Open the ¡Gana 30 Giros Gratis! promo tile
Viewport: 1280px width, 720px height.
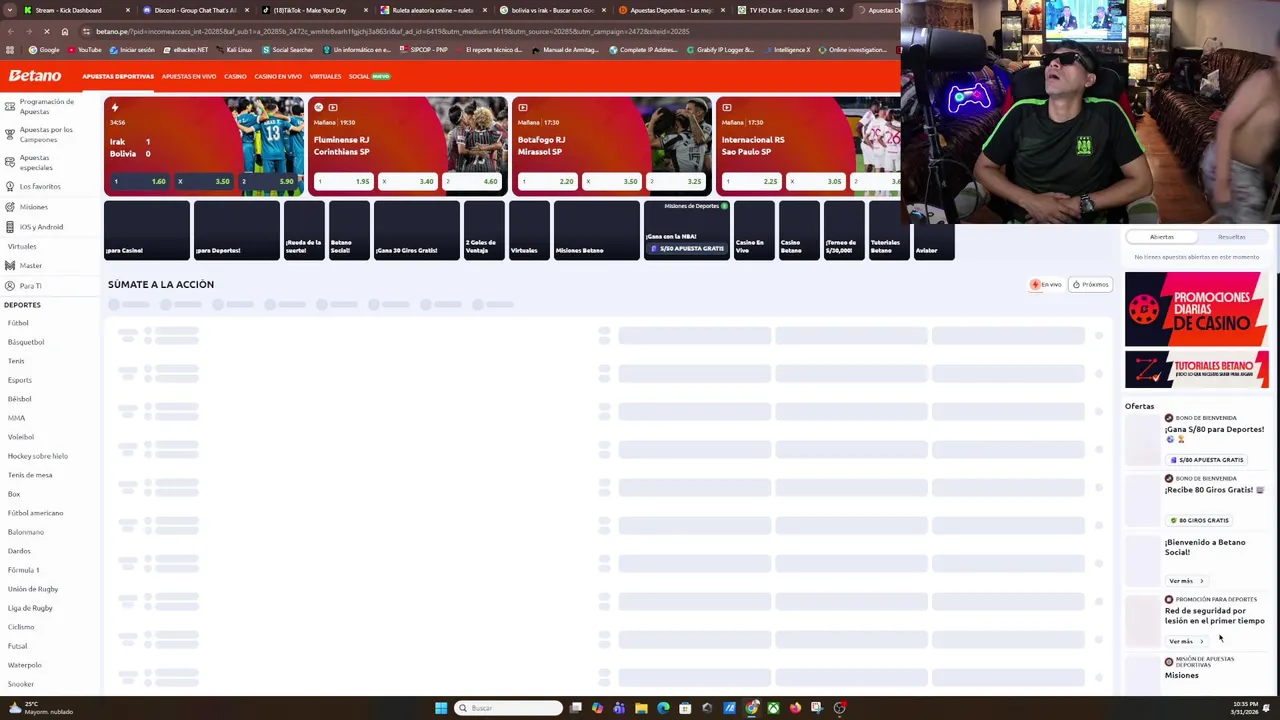point(417,230)
